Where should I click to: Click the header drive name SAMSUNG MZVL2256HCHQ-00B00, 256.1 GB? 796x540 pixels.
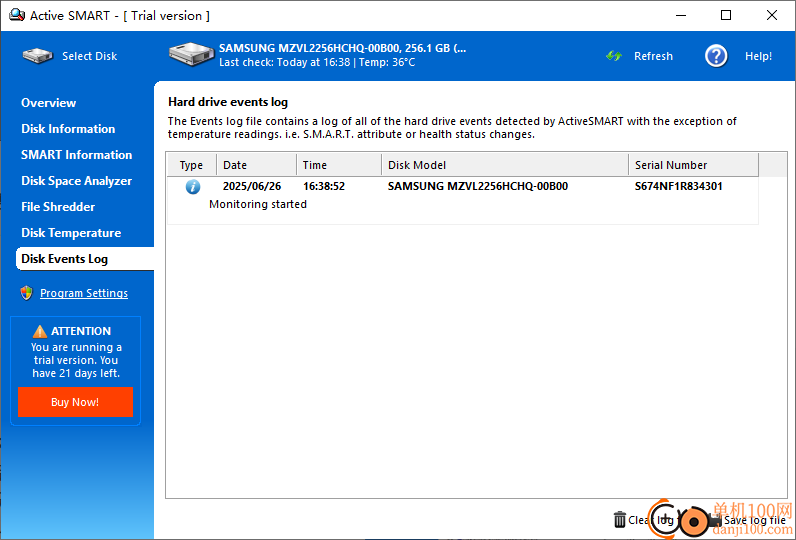click(343, 49)
